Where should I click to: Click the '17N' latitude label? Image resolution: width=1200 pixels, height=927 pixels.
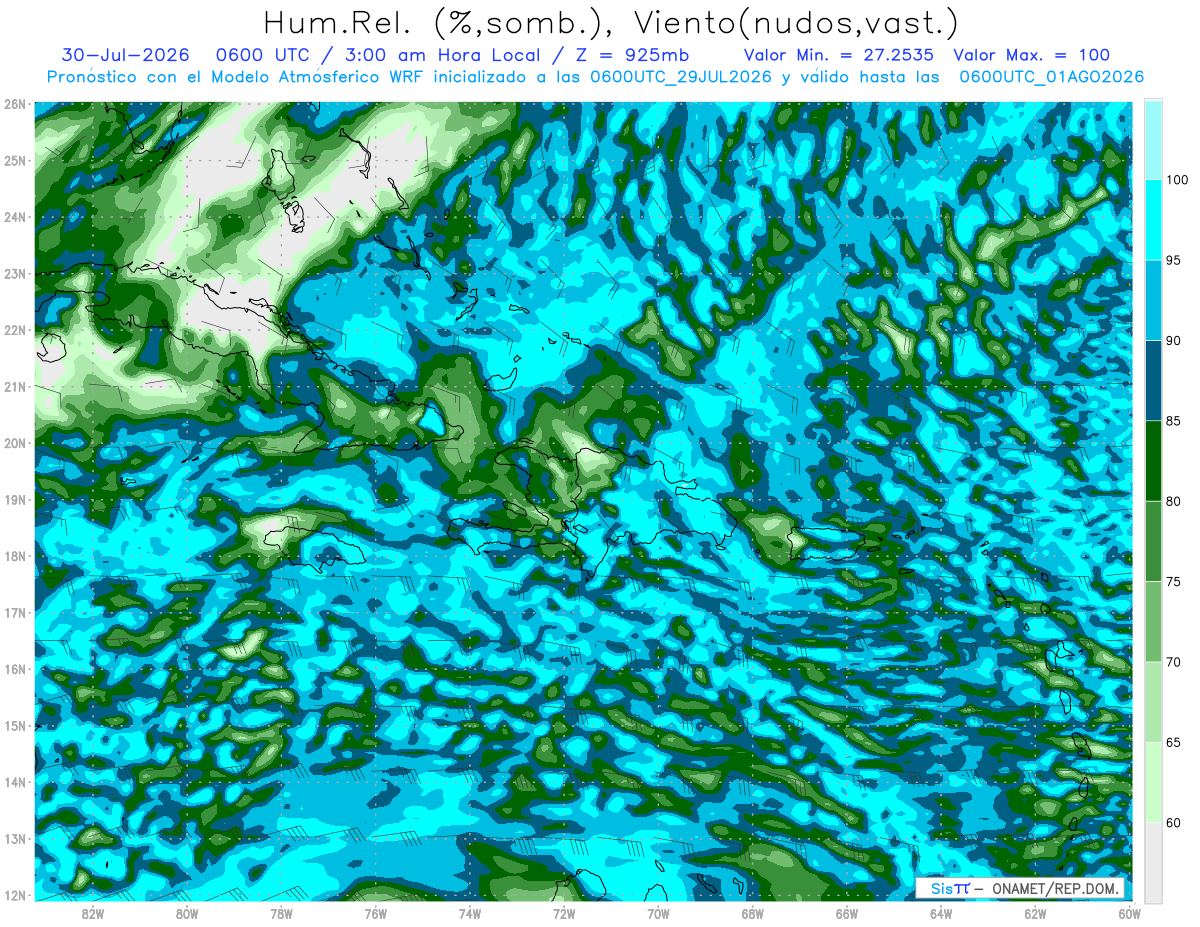(x=15, y=612)
